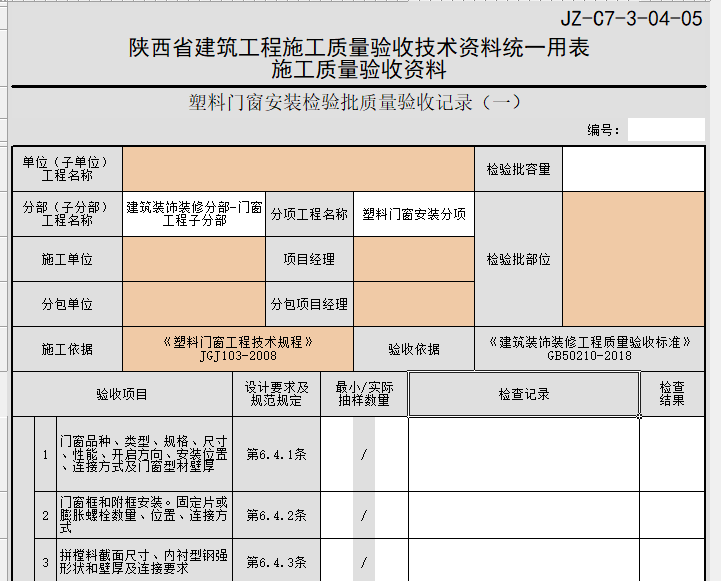Click the orange 分包单位 value cell
Screen dimensions: 721x581
point(194,304)
